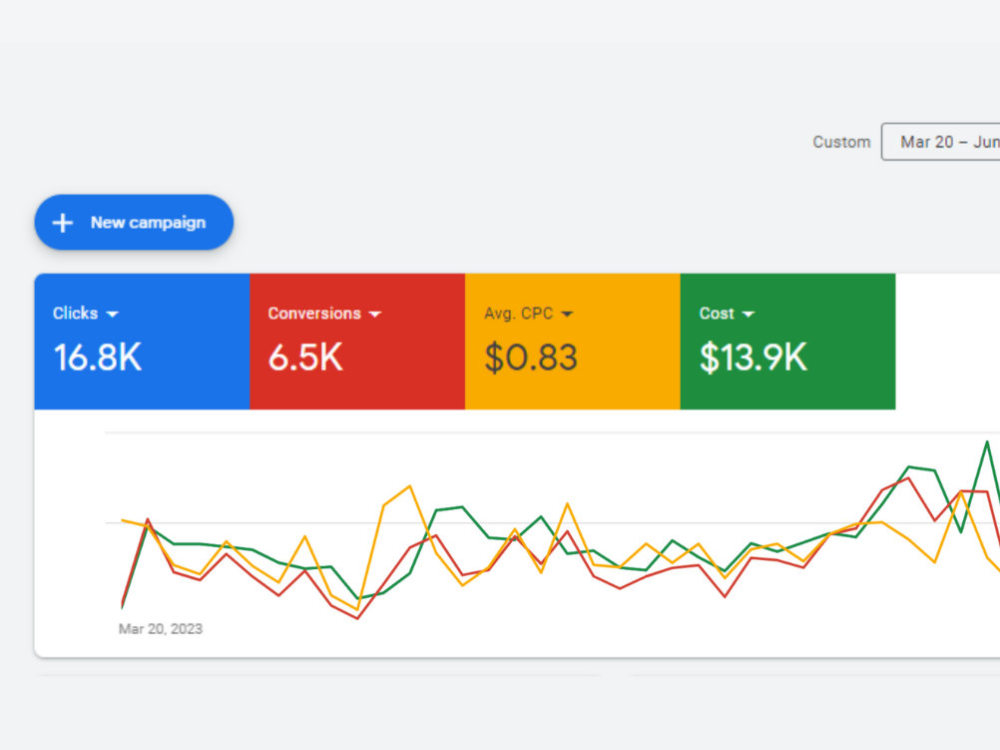Image resolution: width=1000 pixels, height=750 pixels.
Task: Click the Mar 20, 2023 axis label
Action: [161, 629]
